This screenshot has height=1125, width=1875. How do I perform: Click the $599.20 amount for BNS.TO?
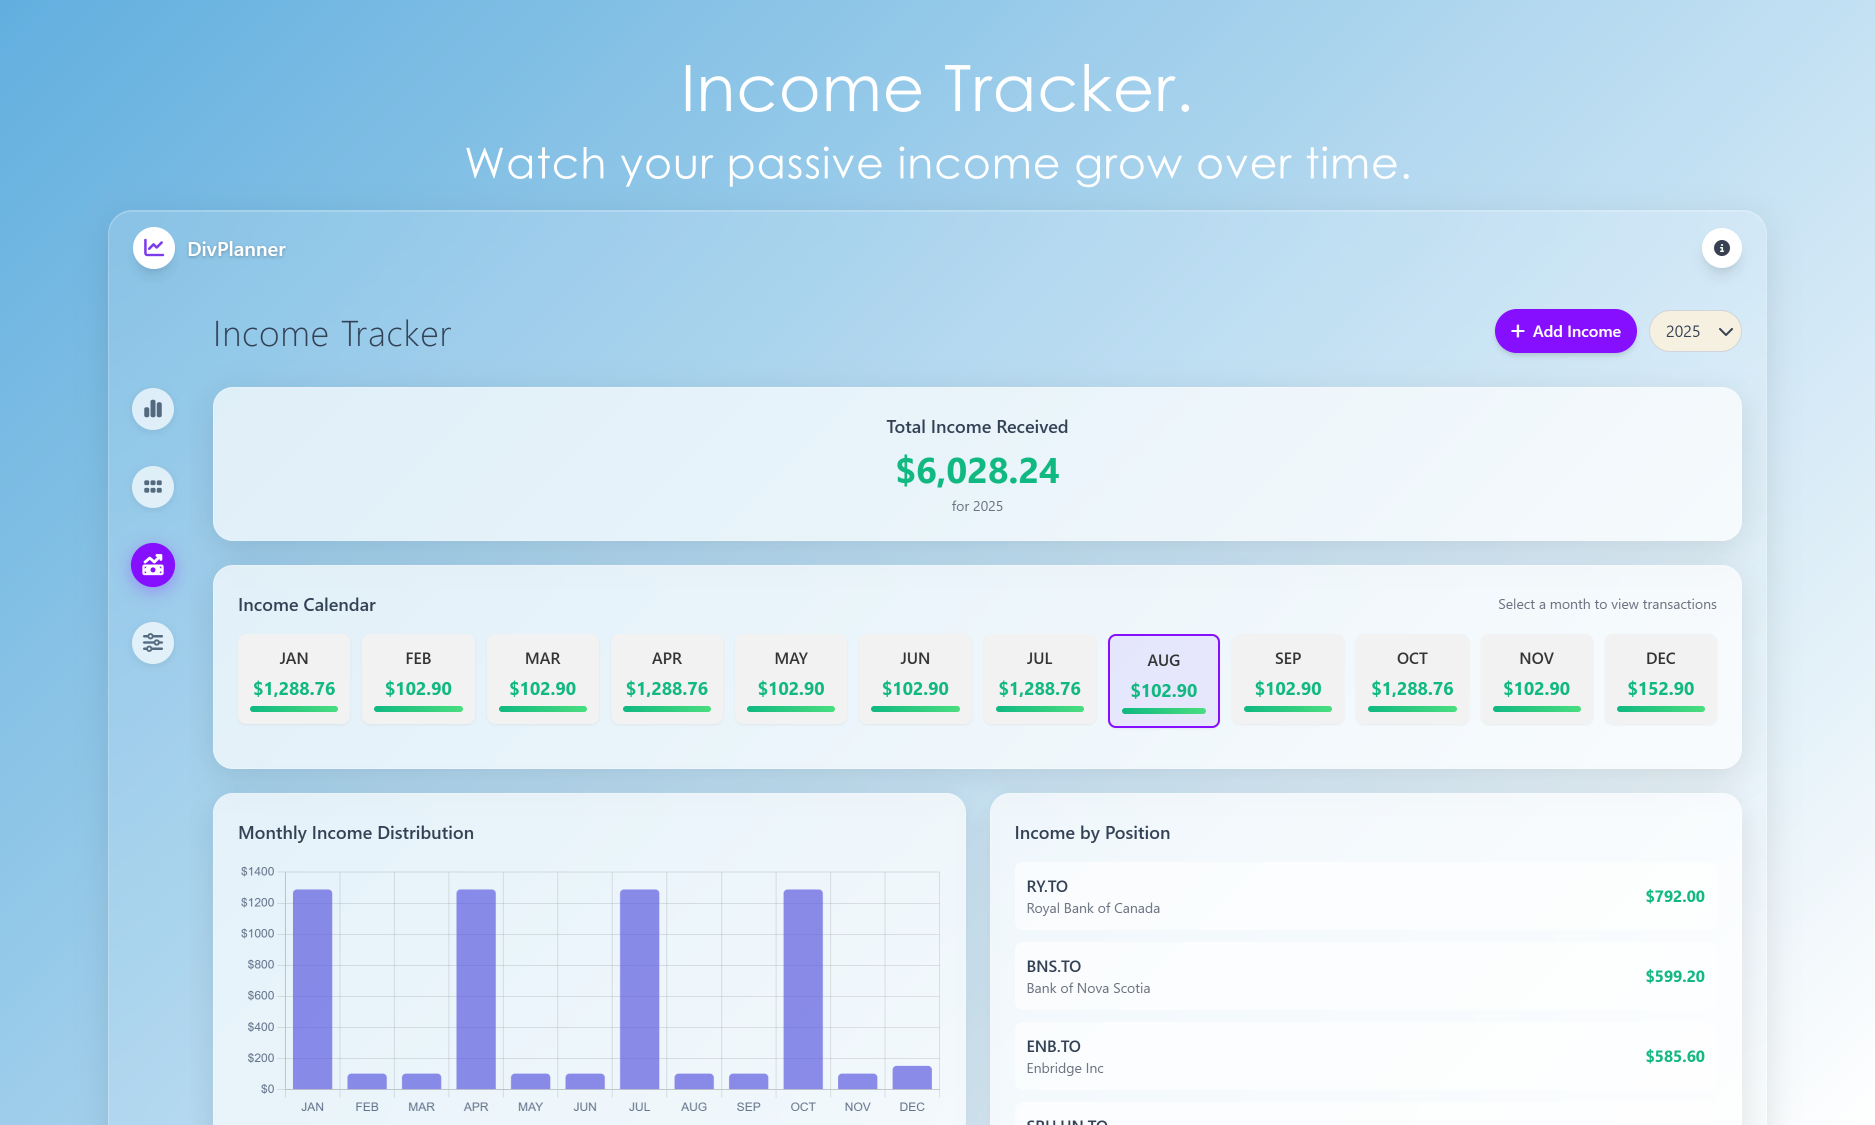click(1675, 976)
